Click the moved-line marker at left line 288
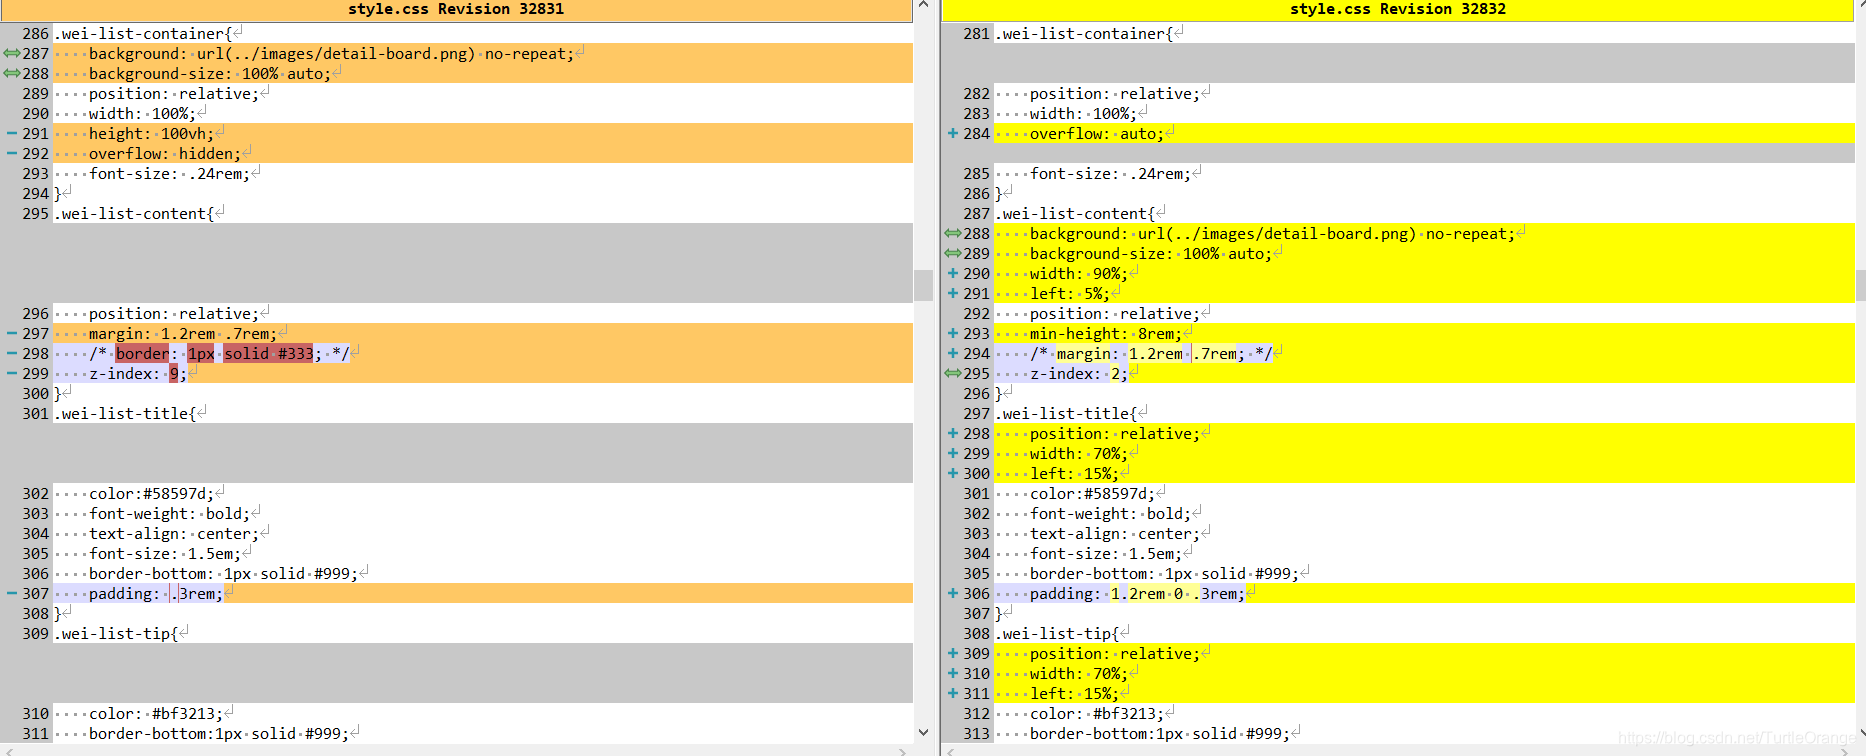Viewport: 1866px width, 756px height. pyautogui.click(x=11, y=73)
